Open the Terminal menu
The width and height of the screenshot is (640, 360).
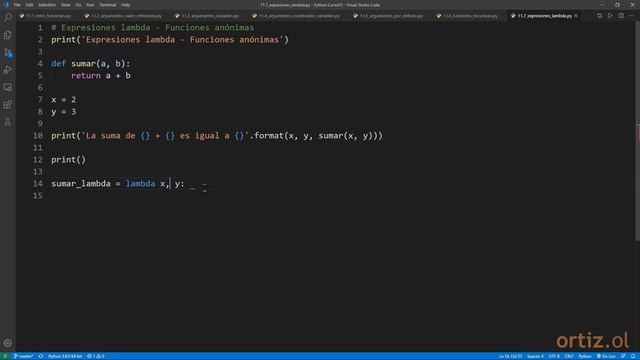108,5
